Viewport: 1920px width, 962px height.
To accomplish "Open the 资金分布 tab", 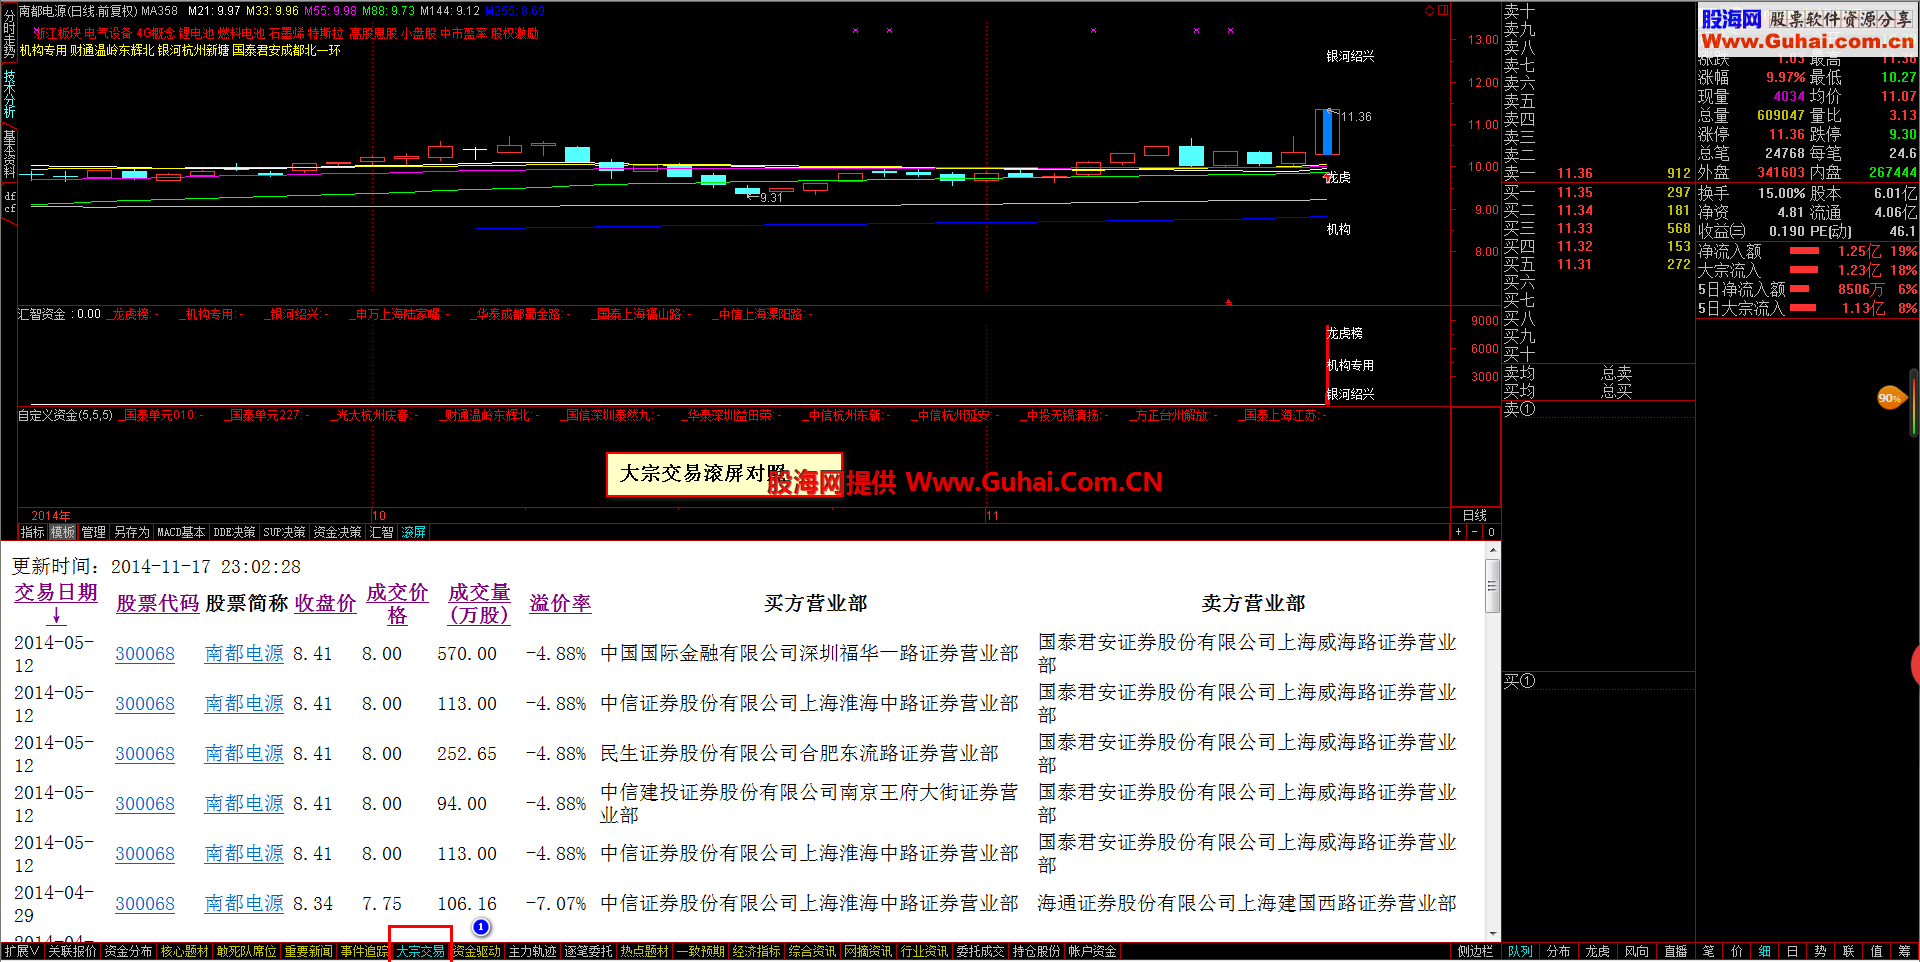I will pyautogui.click(x=128, y=951).
